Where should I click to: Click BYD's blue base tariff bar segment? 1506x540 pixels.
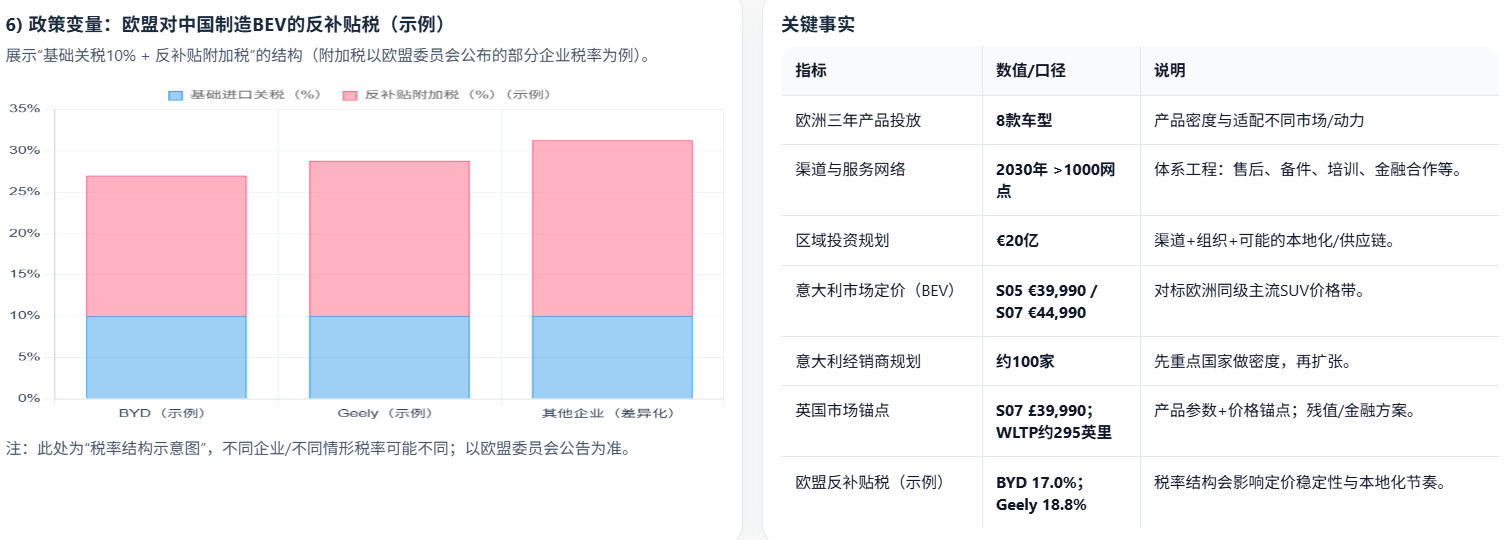(x=166, y=357)
